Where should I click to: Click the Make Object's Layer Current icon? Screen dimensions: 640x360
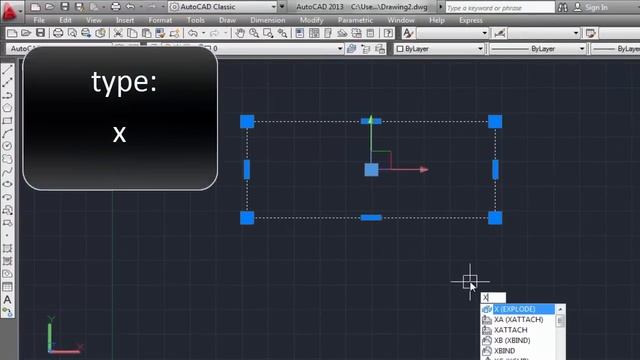(351, 49)
